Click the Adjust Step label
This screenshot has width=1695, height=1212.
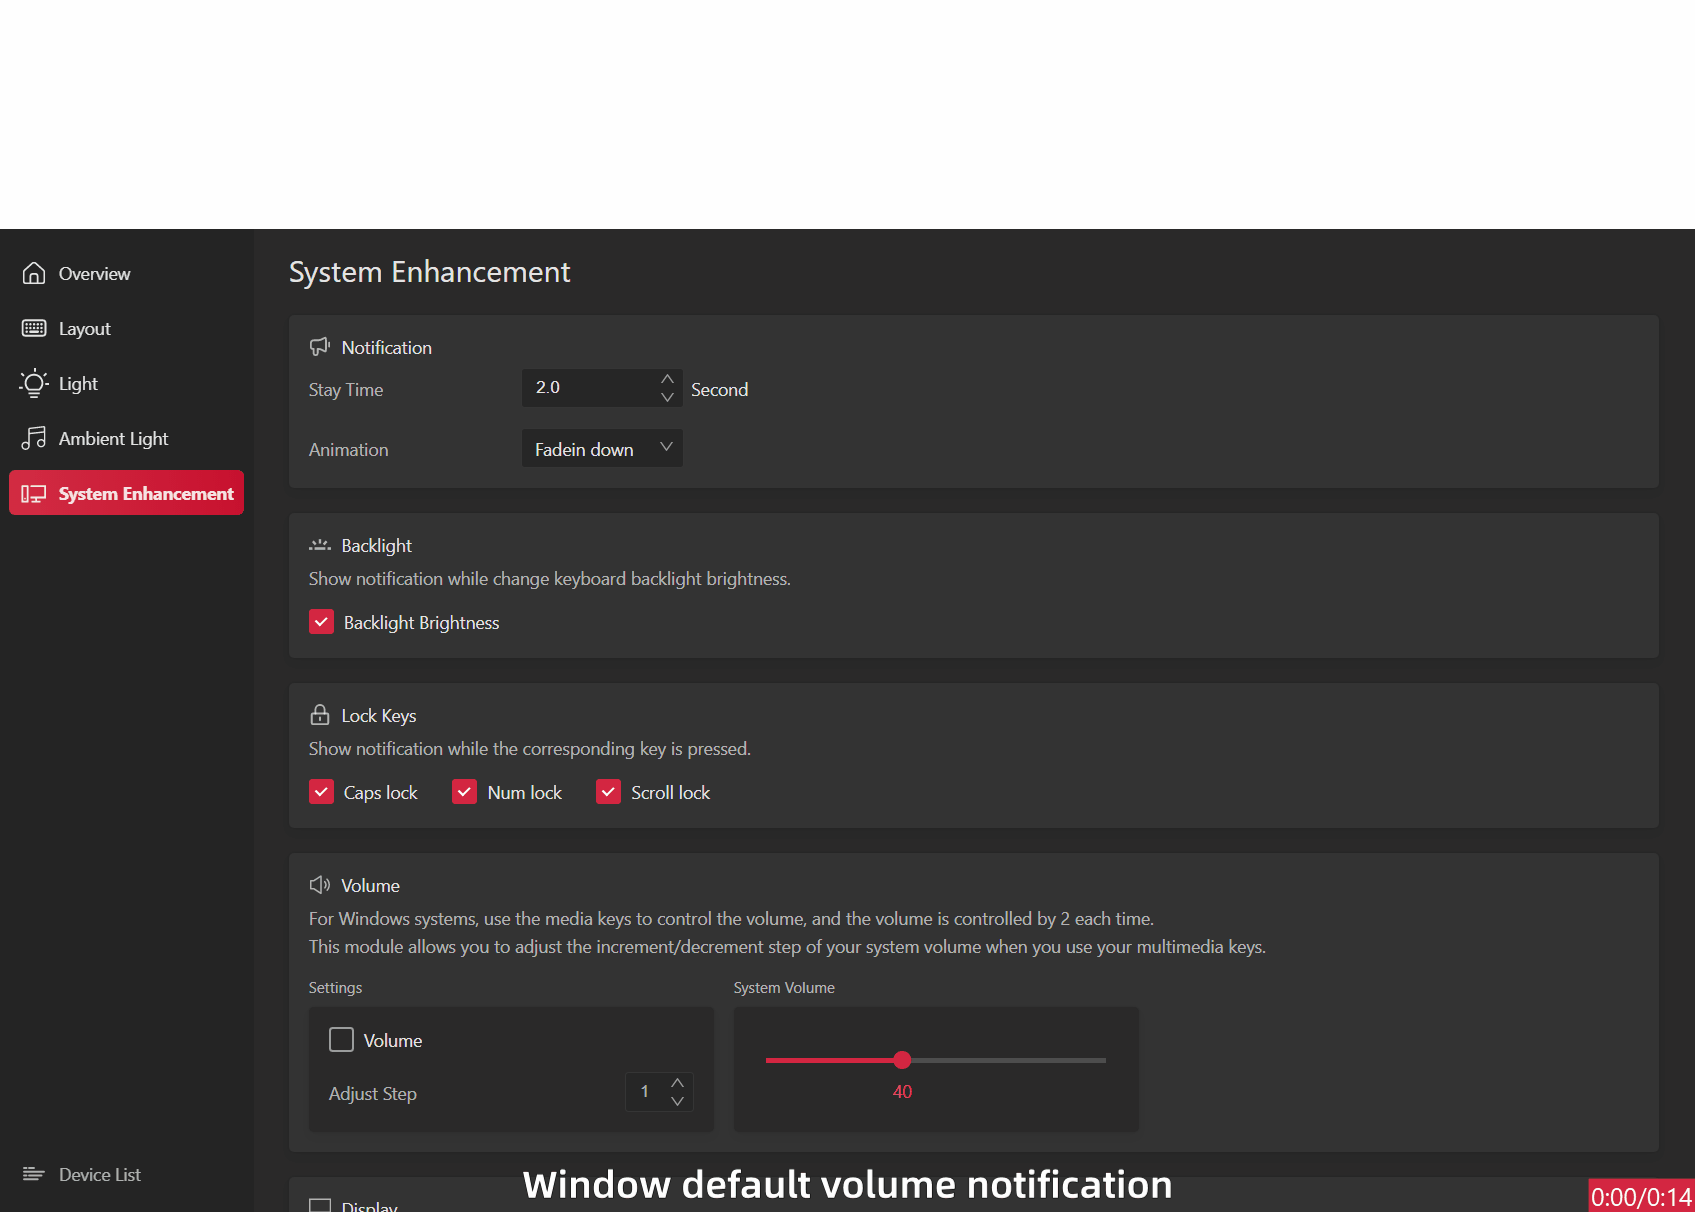(x=373, y=1094)
